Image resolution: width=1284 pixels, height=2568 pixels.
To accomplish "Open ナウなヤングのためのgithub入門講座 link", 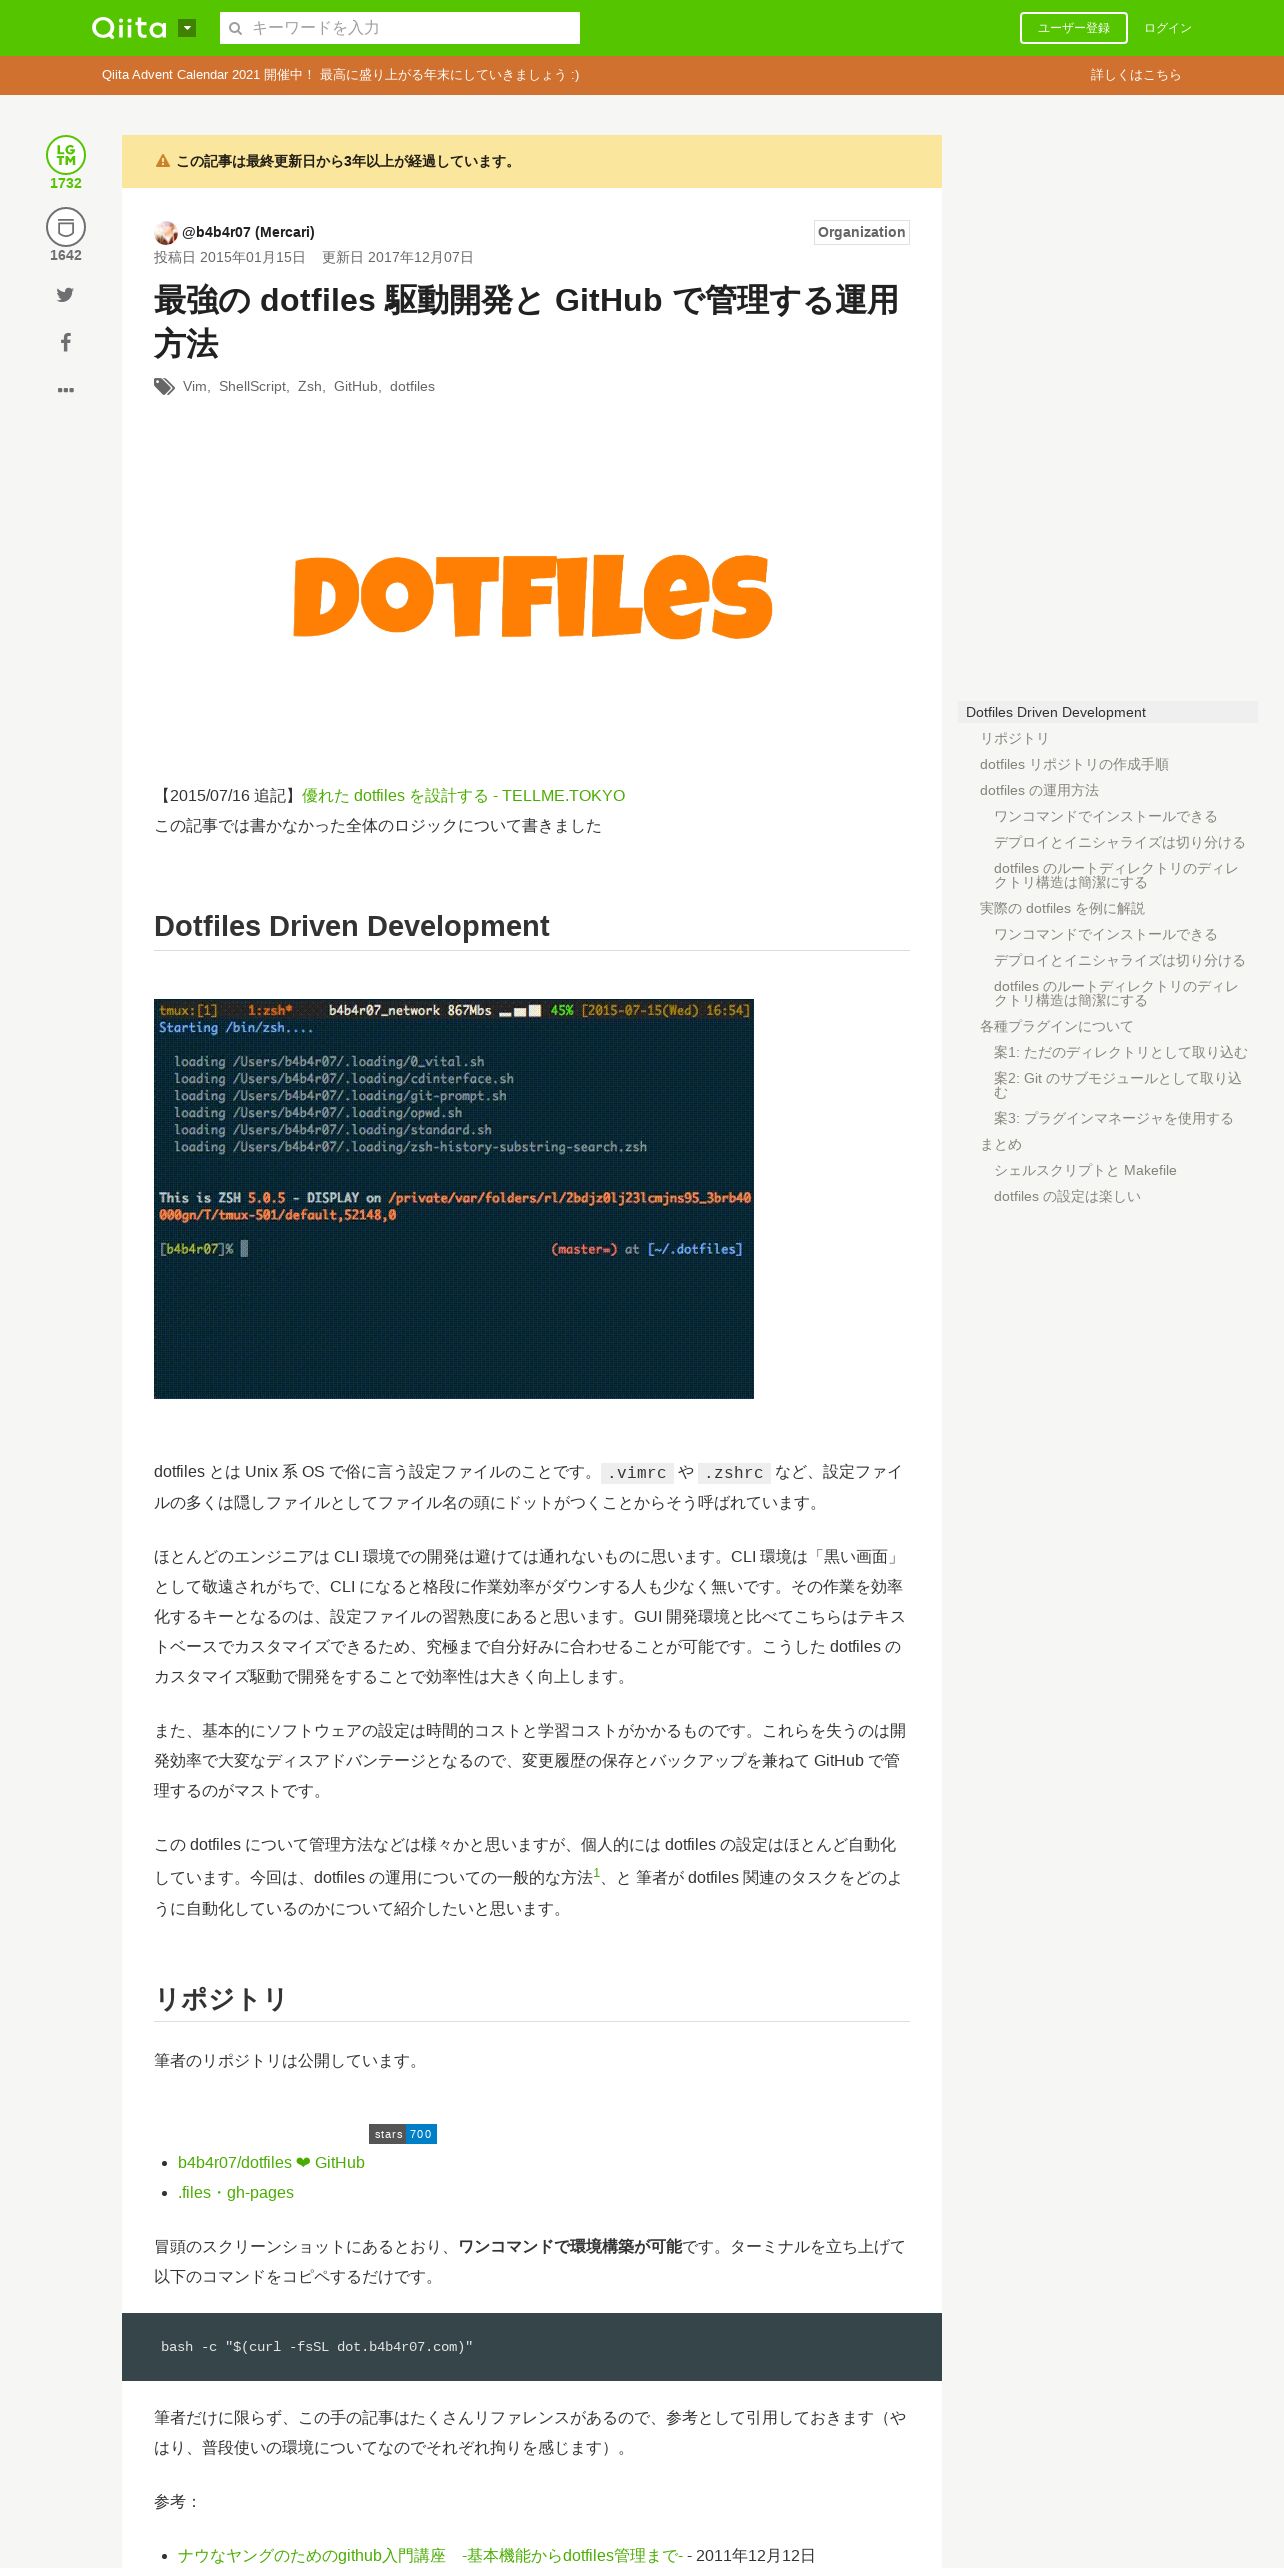I will tap(431, 2555).
